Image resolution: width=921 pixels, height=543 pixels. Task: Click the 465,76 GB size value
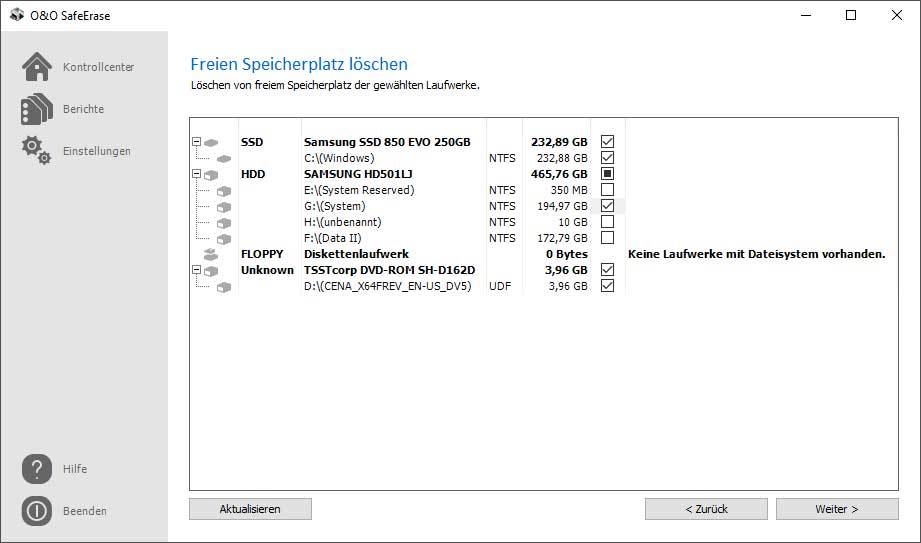pyautogui.click(x=559, y=174)
